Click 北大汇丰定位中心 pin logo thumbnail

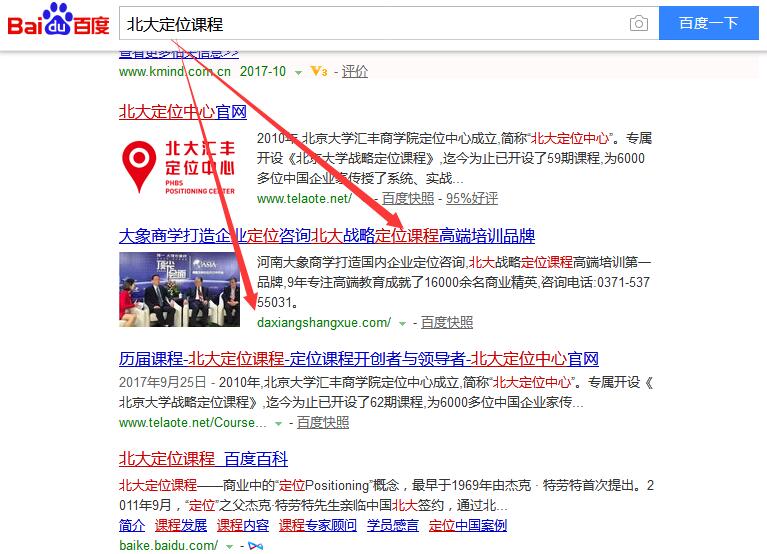[179, 166]
